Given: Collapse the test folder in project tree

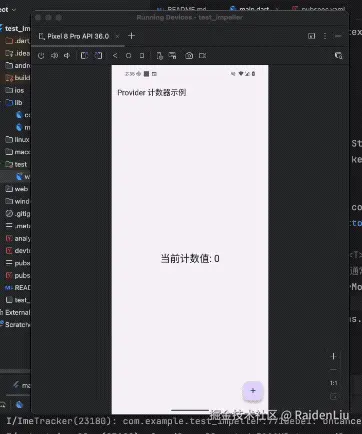Looking at the screenshot, I should 15,164.
